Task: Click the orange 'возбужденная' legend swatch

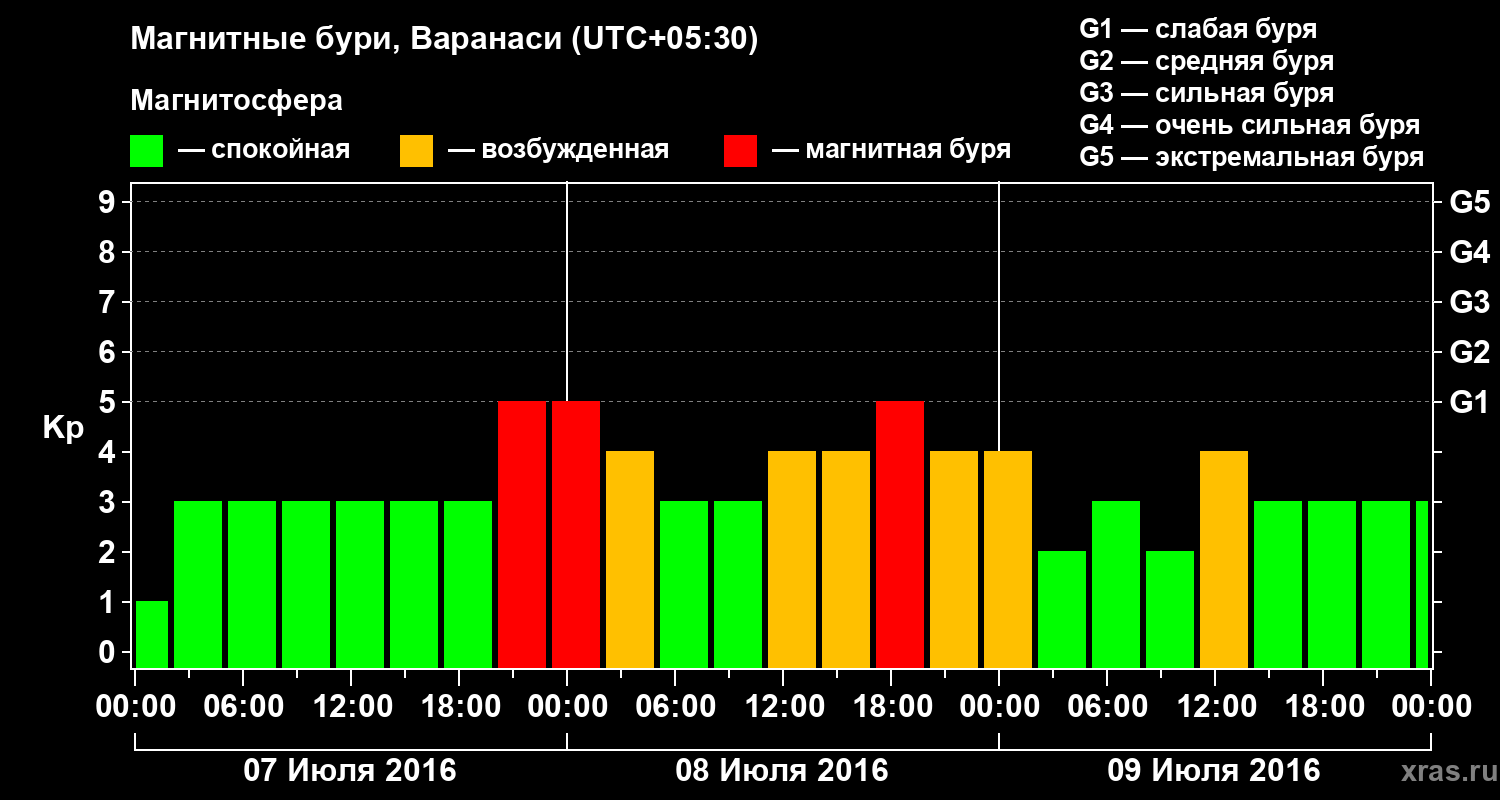Action: (416, 151)
